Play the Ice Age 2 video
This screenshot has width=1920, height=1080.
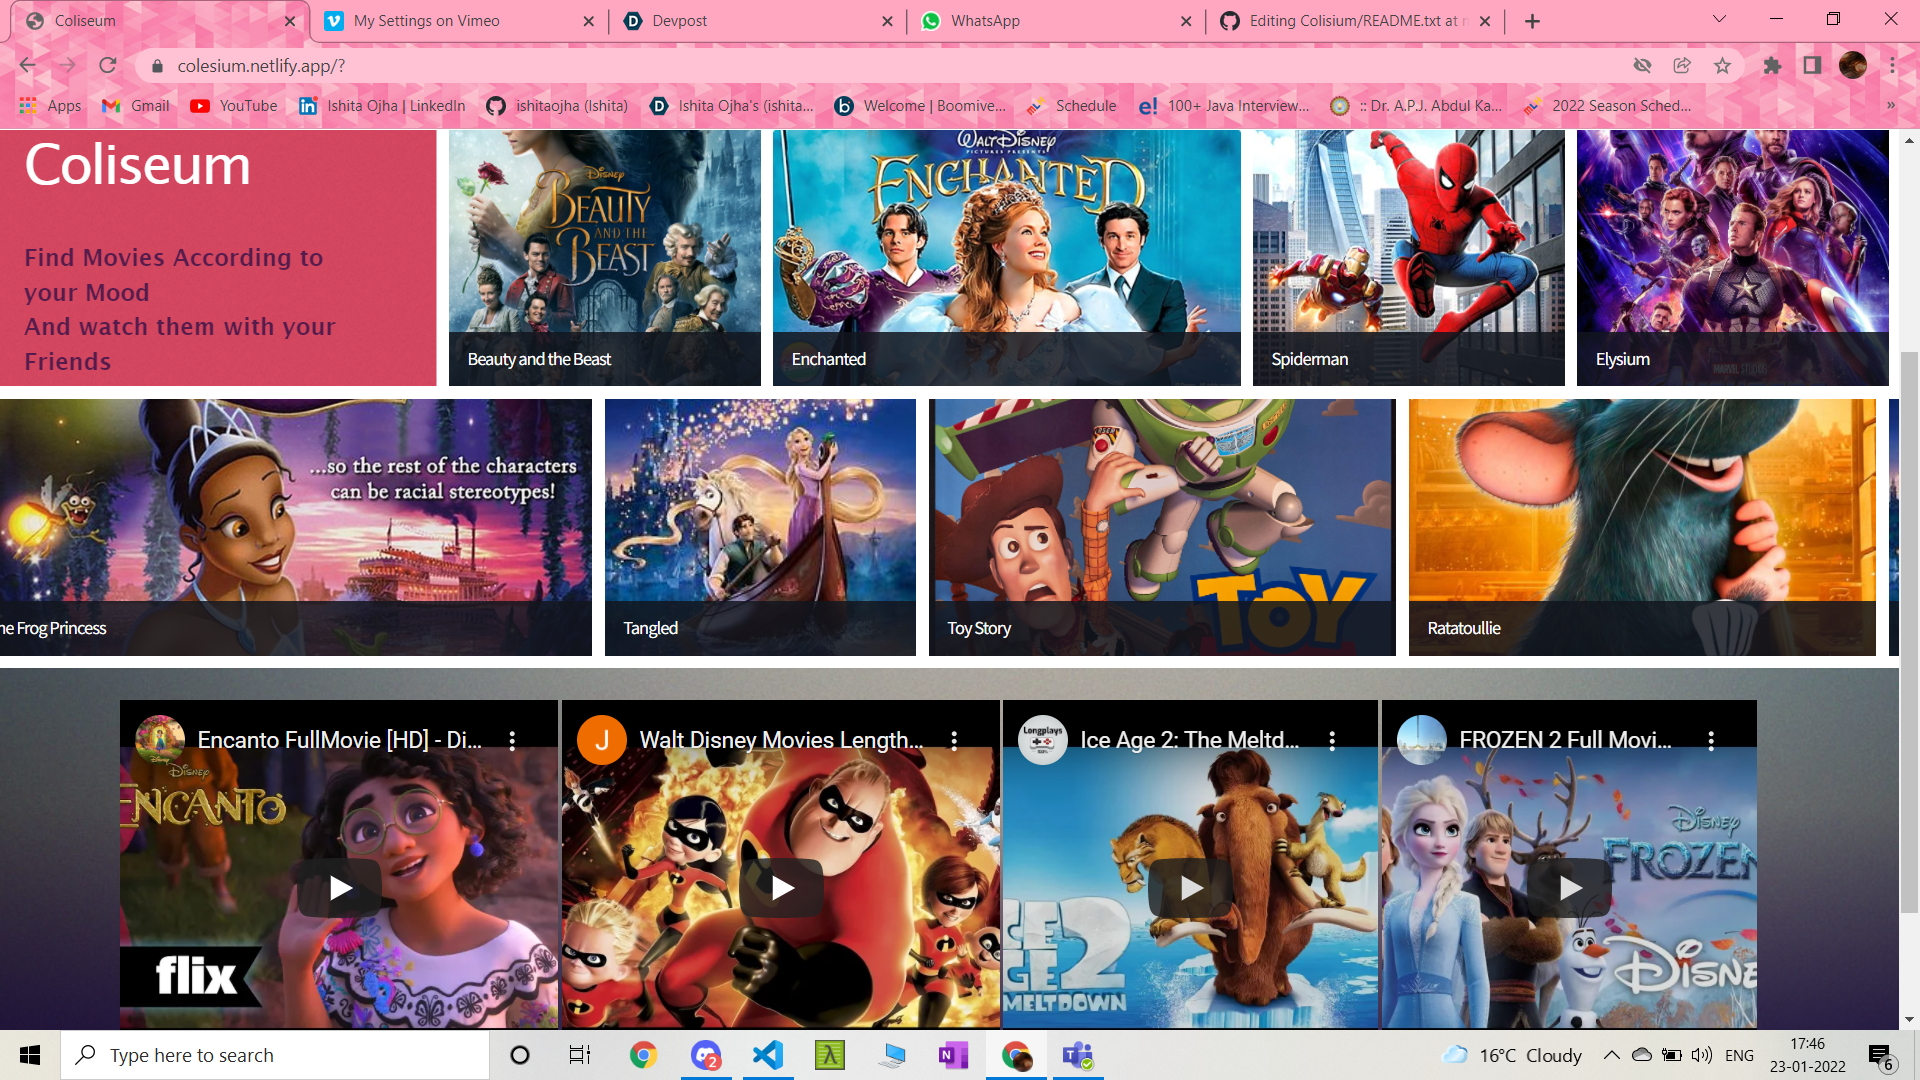[x=1190, y=888]
